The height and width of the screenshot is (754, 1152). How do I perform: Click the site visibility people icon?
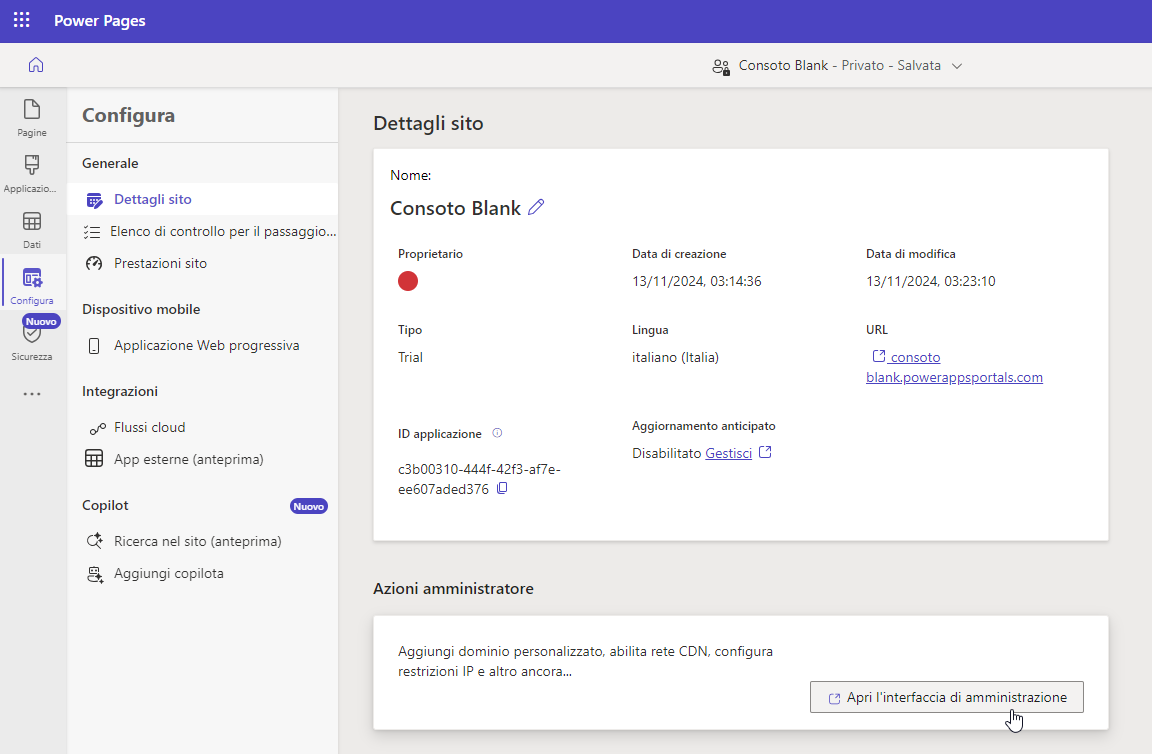click(721, 67)
